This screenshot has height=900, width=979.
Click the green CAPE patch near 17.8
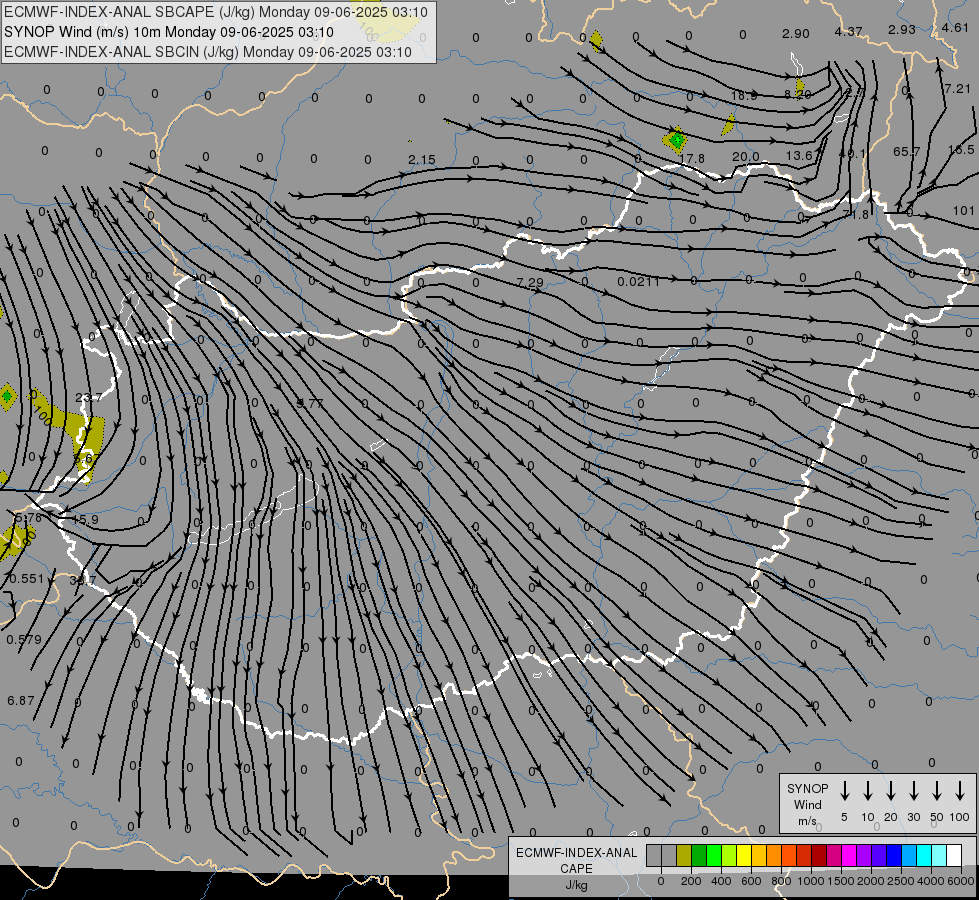(x=676, y=139)
